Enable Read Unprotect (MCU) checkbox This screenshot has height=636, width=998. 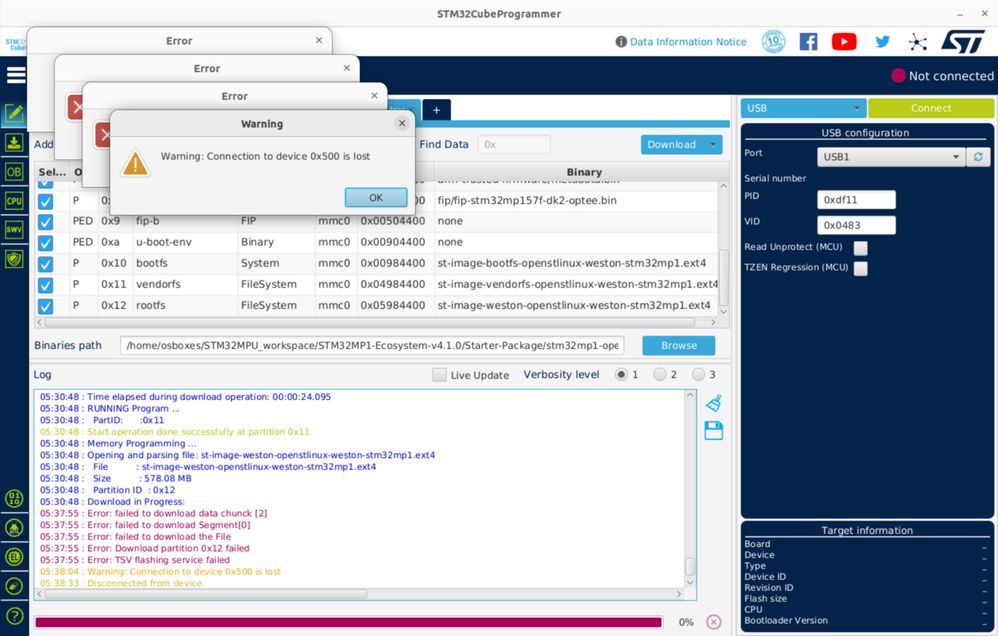[861, 248]
